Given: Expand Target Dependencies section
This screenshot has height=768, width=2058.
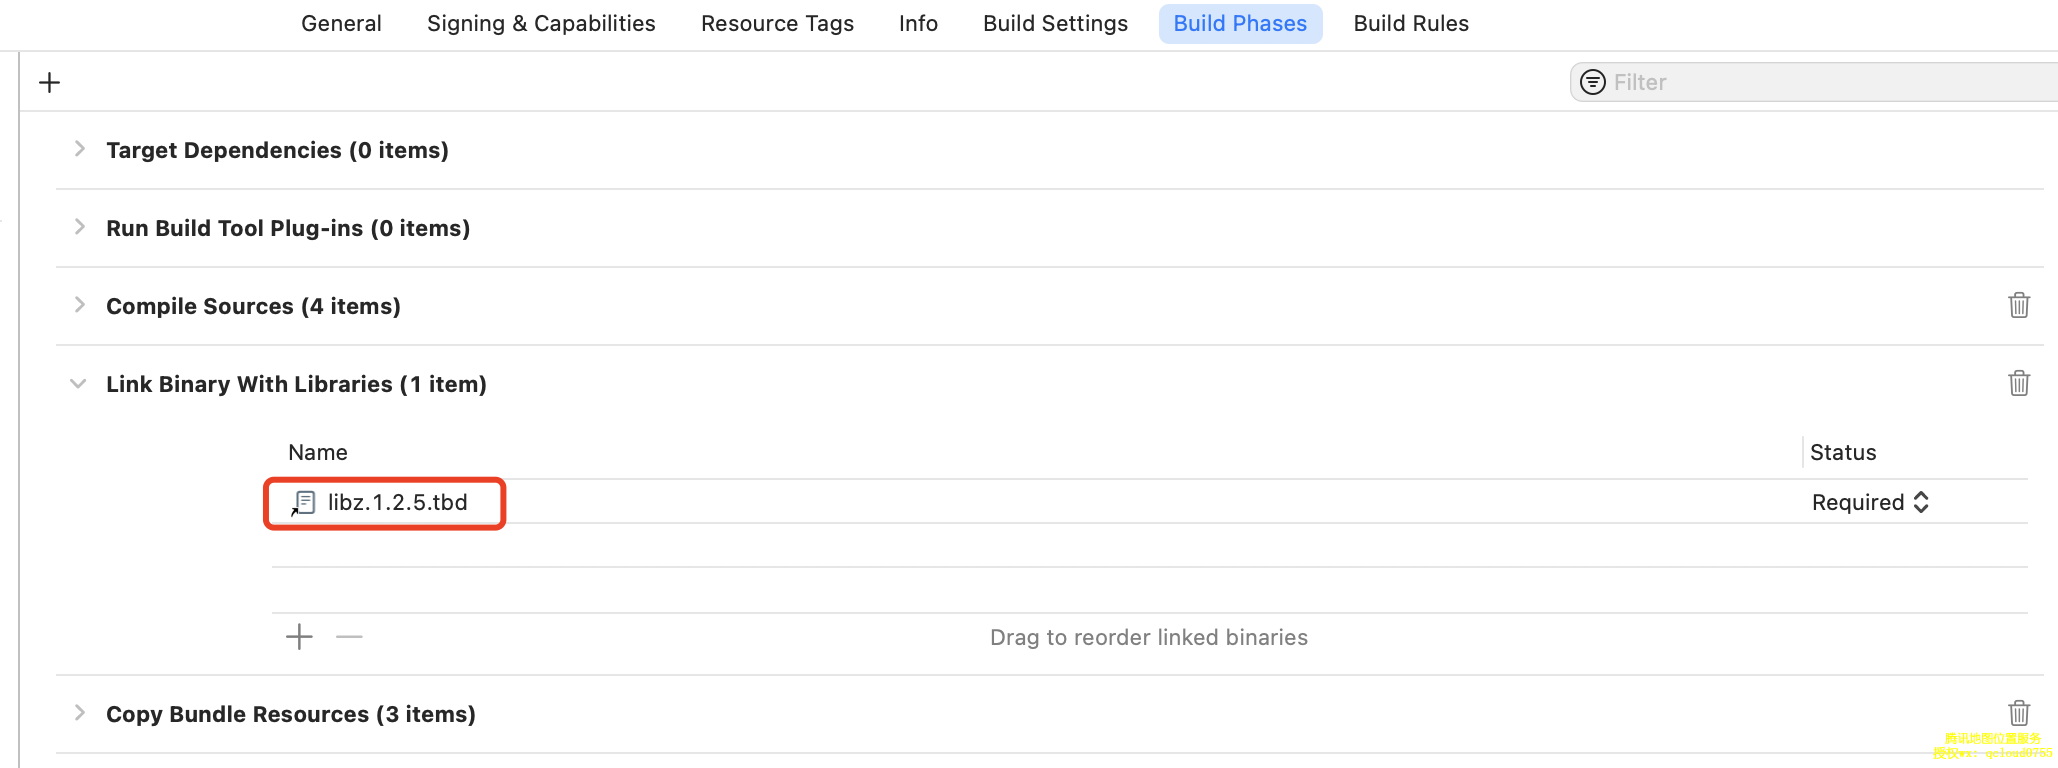Looking at the screenshot, I should pos(80,149).
